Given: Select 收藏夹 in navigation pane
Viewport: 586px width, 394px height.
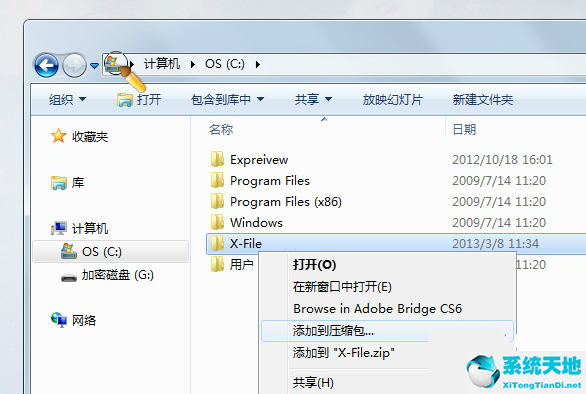Looking at the screenshot, I should click(90, 136).
